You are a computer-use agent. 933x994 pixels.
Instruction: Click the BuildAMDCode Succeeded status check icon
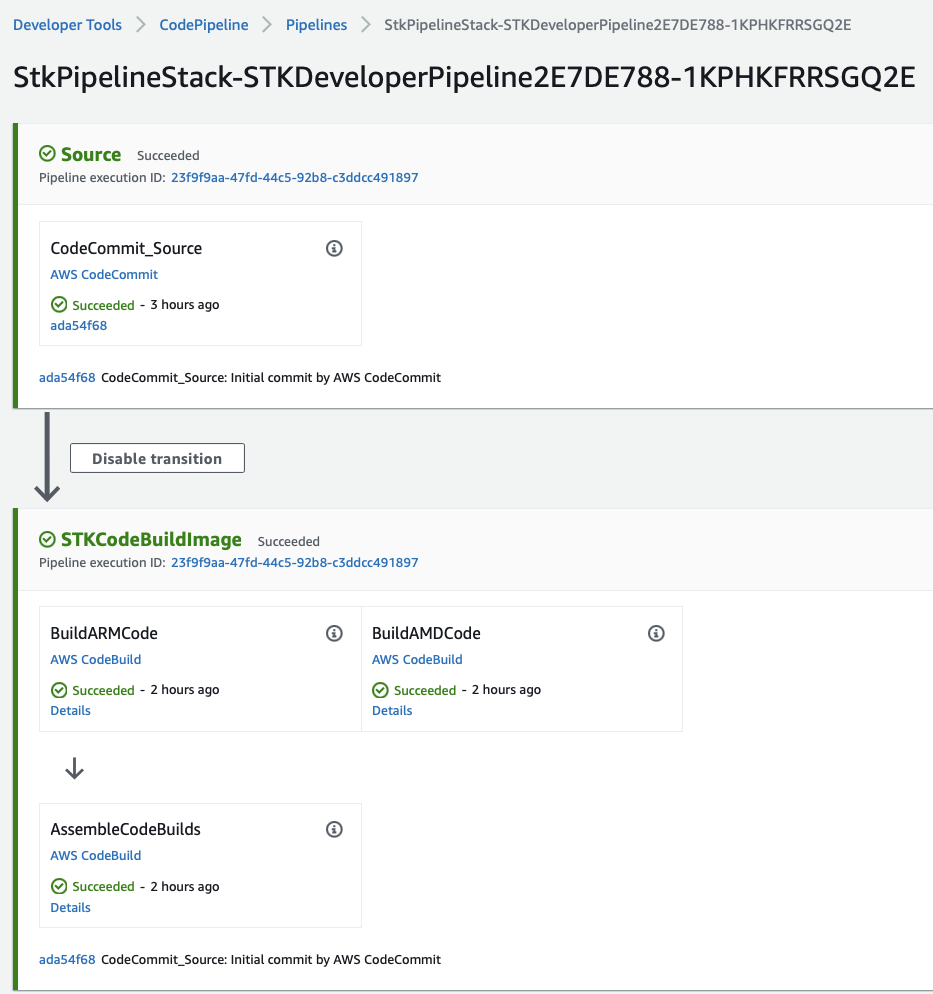pyautogui.click(x=380, y=690)
